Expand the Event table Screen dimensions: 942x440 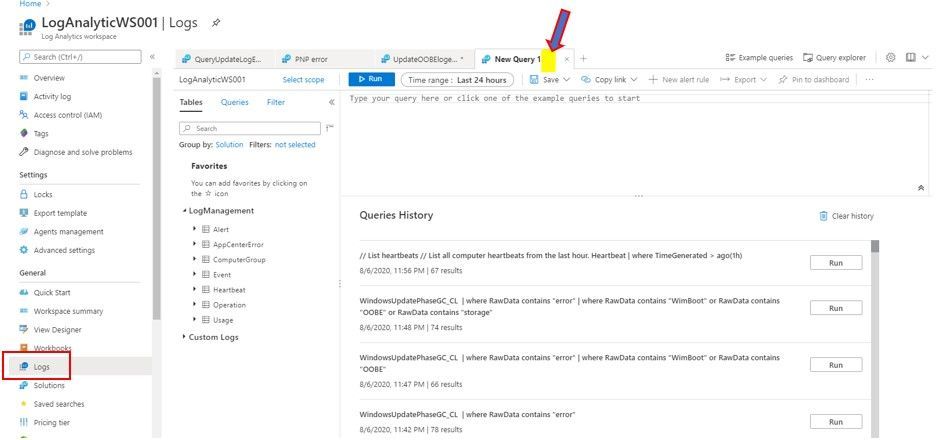click(194, 274)
